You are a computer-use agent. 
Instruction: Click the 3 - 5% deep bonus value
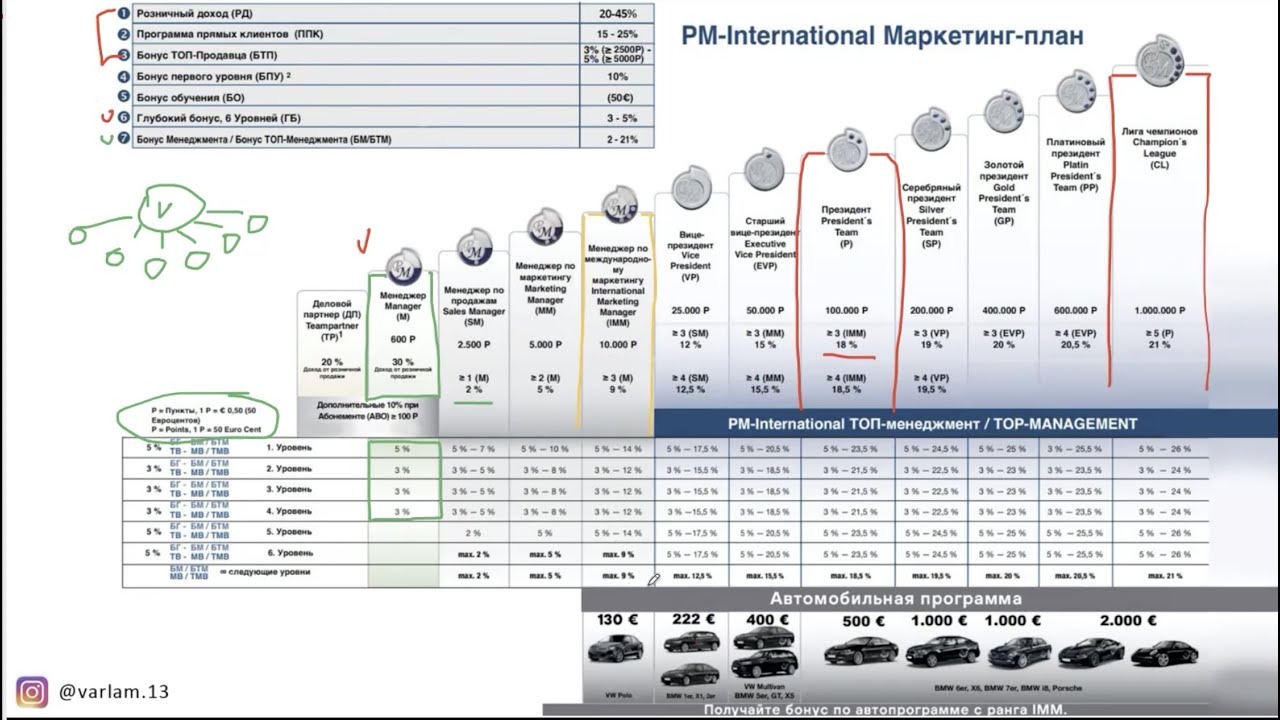point(621,118)
